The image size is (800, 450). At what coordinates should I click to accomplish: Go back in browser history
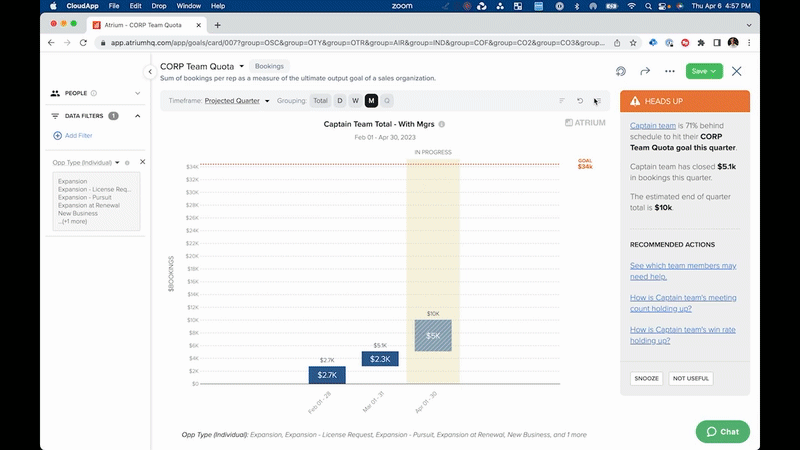pyautogui.click(x=51, y=43)
